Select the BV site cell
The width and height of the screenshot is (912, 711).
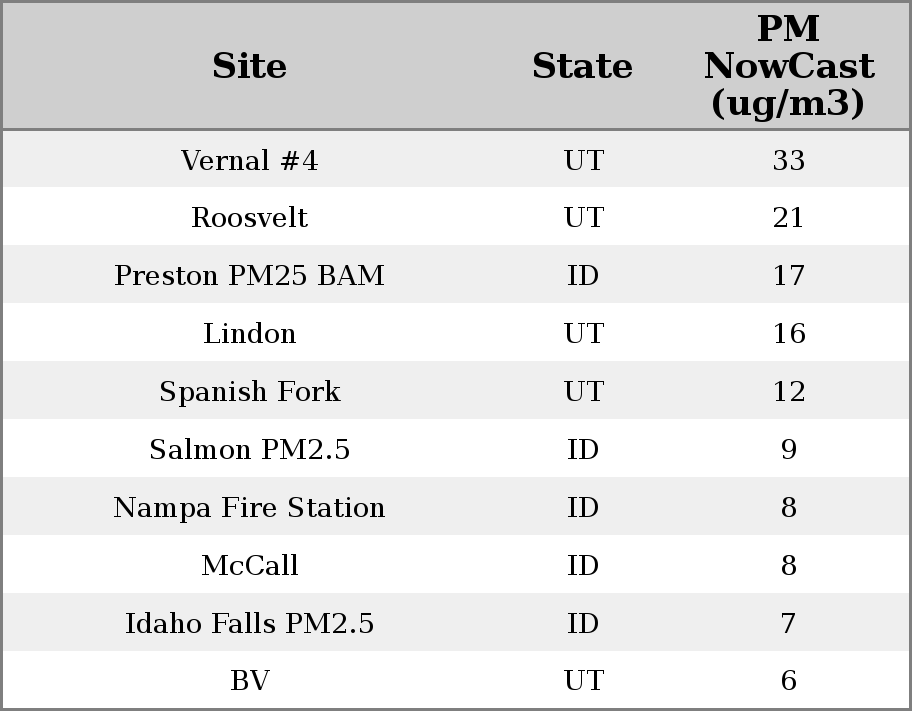[x=250, y=681]
